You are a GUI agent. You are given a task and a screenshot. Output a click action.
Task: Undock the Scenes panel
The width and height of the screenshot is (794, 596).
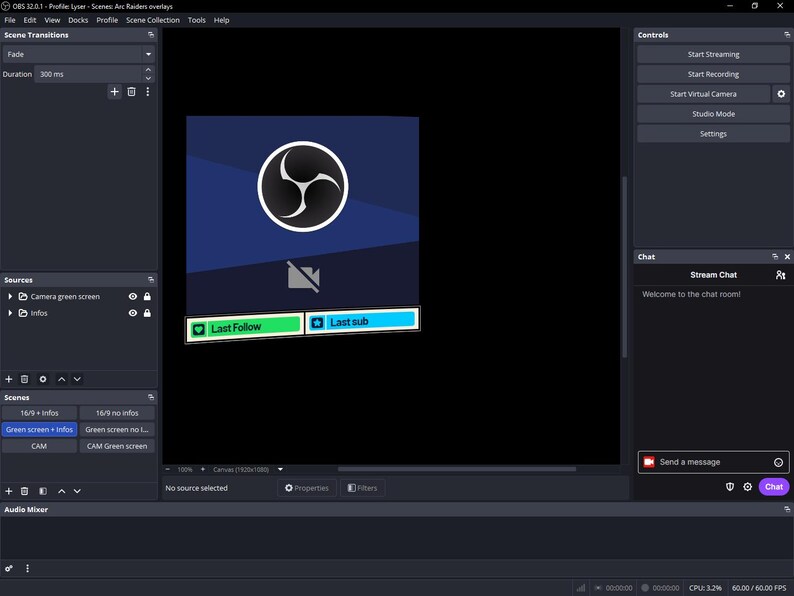click(151, 398)
